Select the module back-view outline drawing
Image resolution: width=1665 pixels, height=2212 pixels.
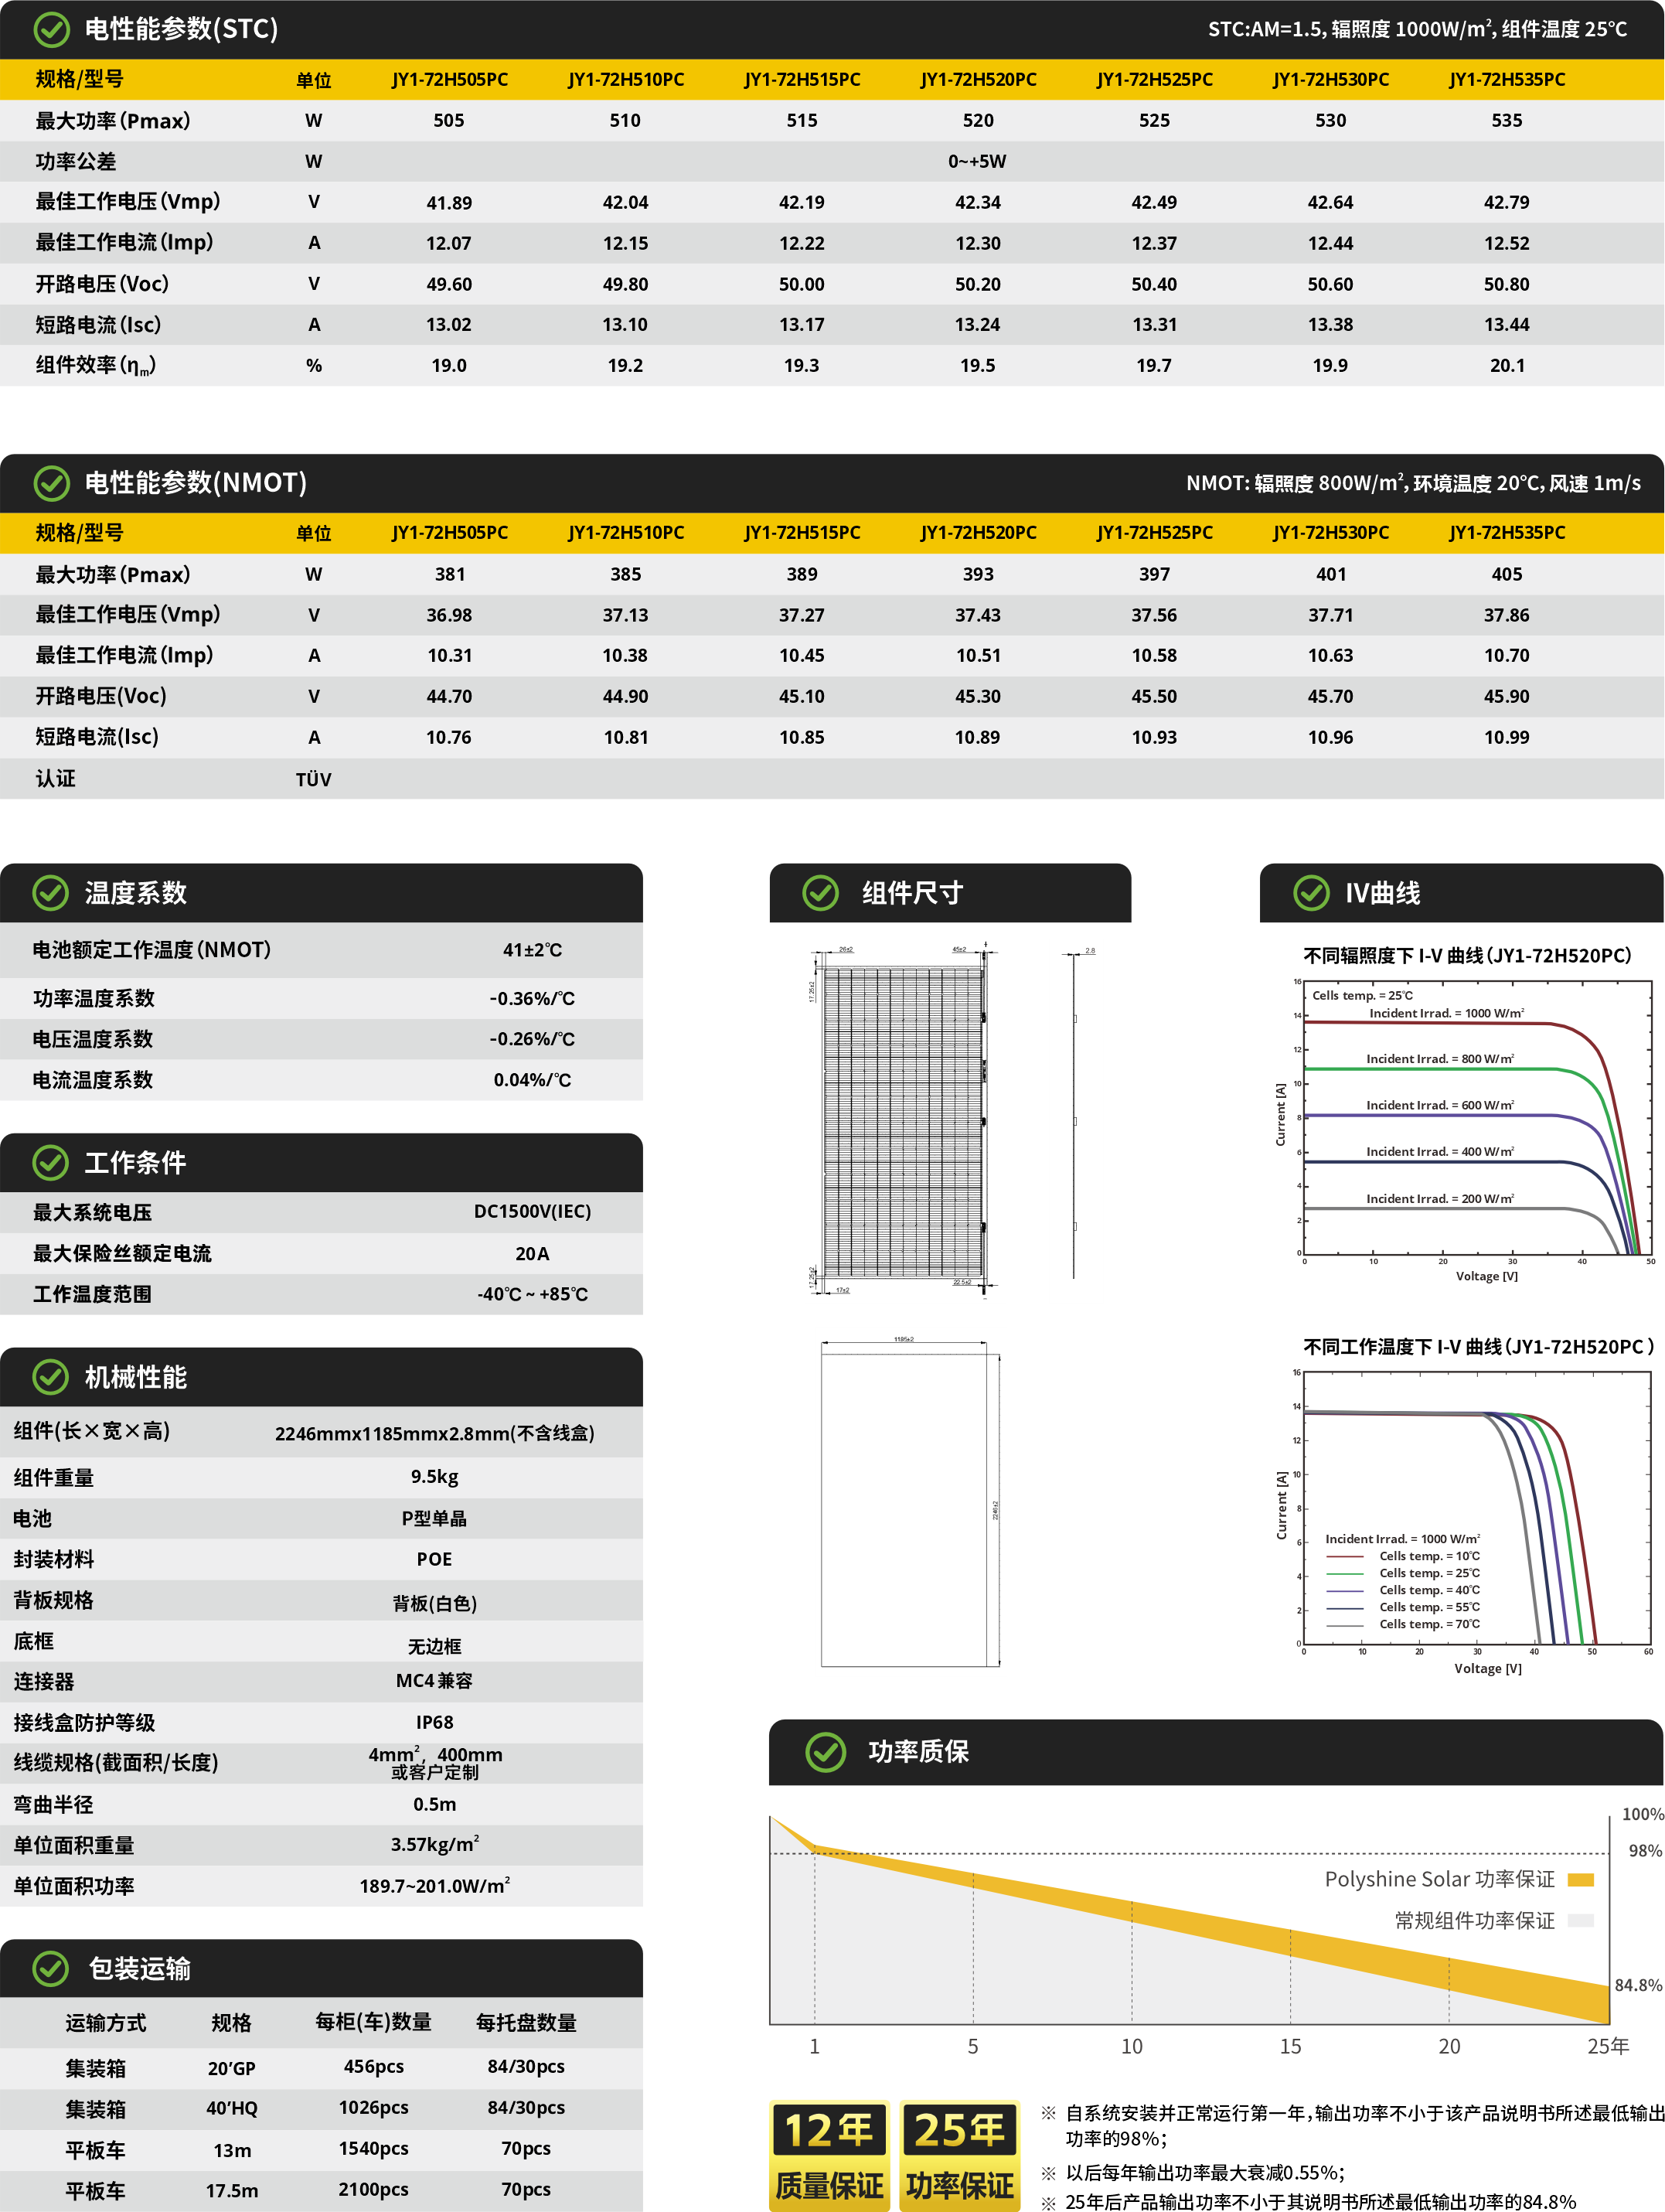(x=910, y=1503)
